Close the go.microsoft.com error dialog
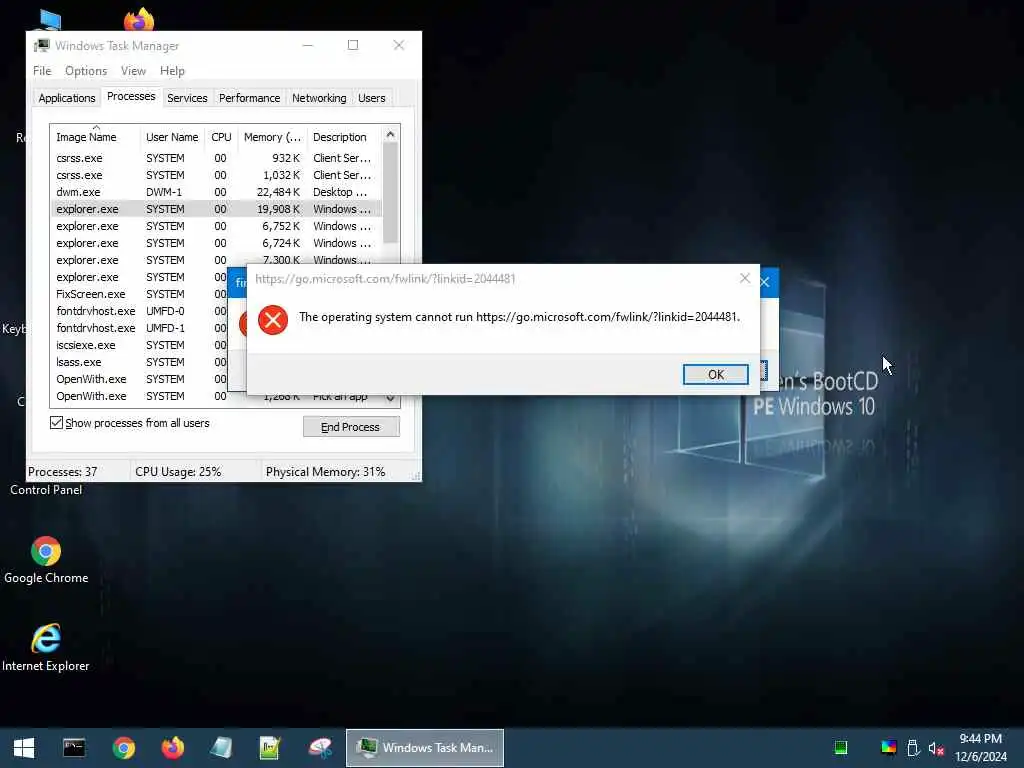This screenshot has width=1024, height=768. click(744, 278)
